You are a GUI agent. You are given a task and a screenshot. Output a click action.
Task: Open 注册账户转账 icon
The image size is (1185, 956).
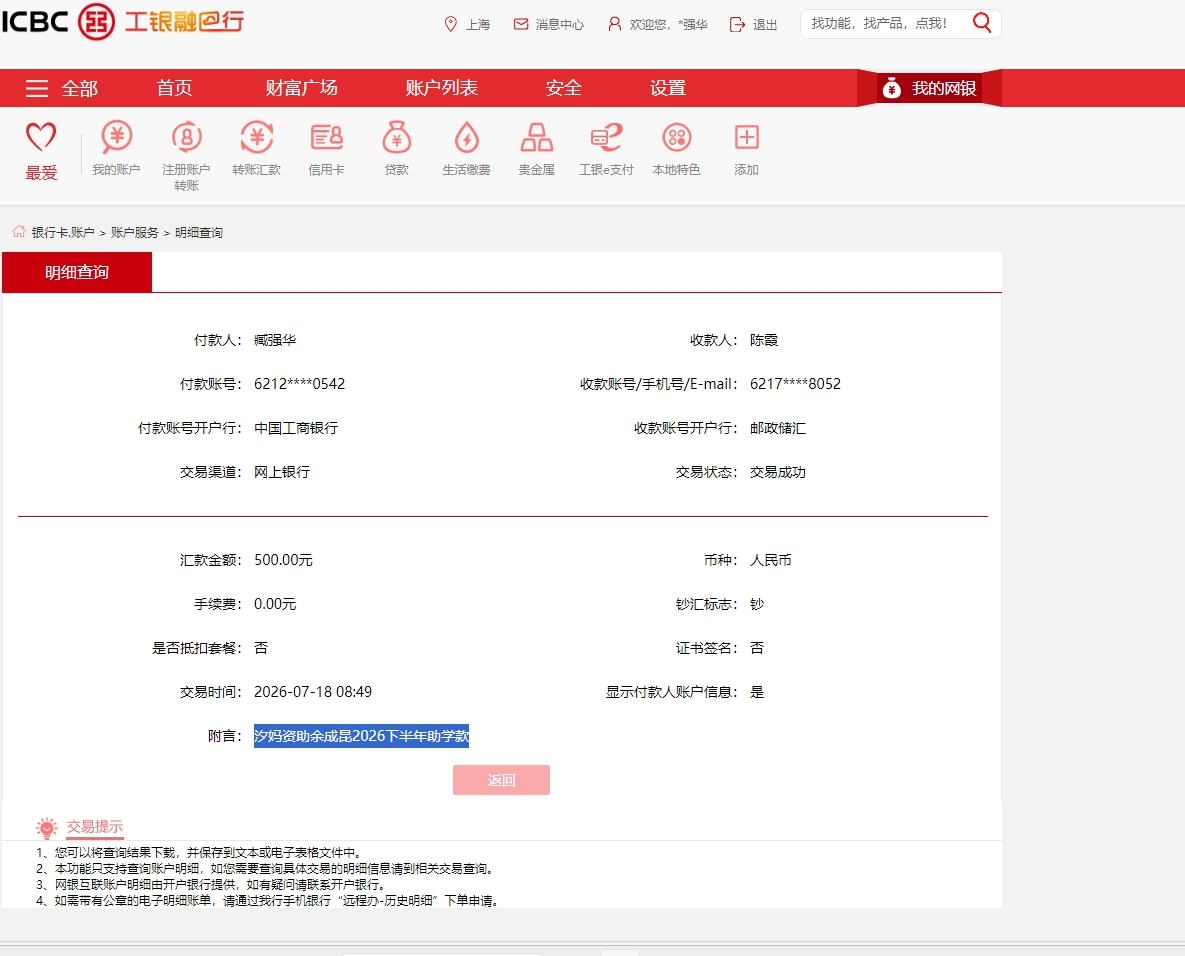coord(187,138)
